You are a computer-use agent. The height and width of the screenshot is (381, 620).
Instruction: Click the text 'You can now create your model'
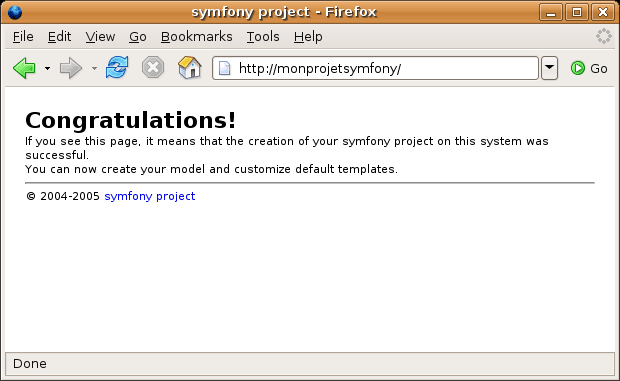tap(115, 169)
